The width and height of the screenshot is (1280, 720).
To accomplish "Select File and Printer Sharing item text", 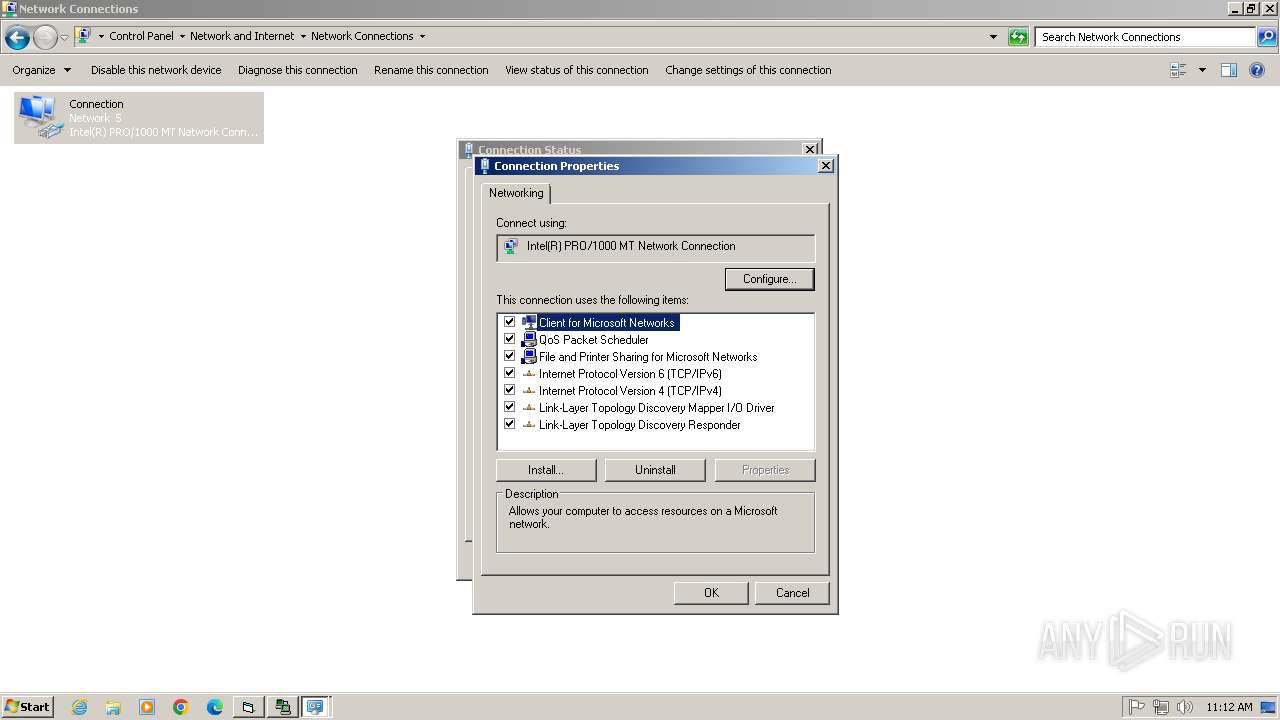I will 648,357.
